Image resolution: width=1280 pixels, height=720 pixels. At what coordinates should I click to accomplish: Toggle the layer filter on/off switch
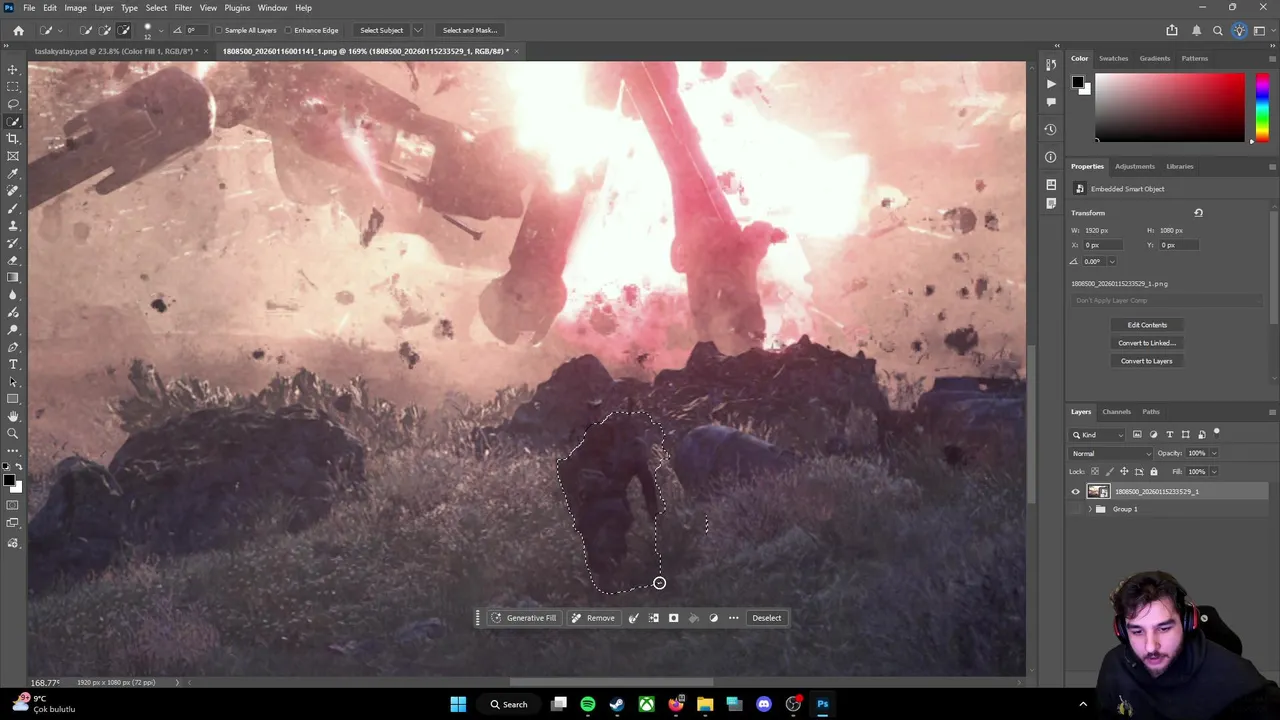(x=1217, y=432)
